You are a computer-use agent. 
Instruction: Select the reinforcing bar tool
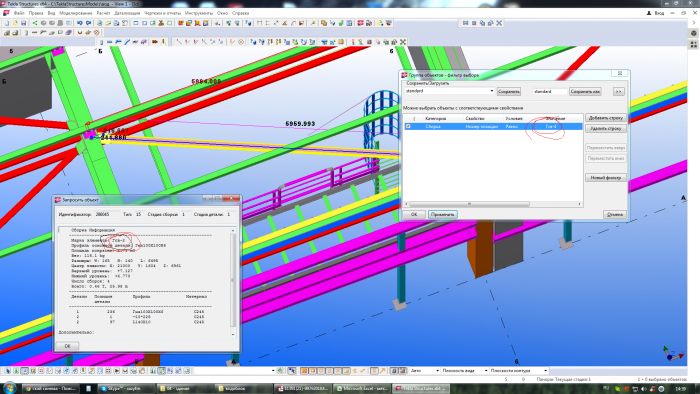[x=80, y=33]
